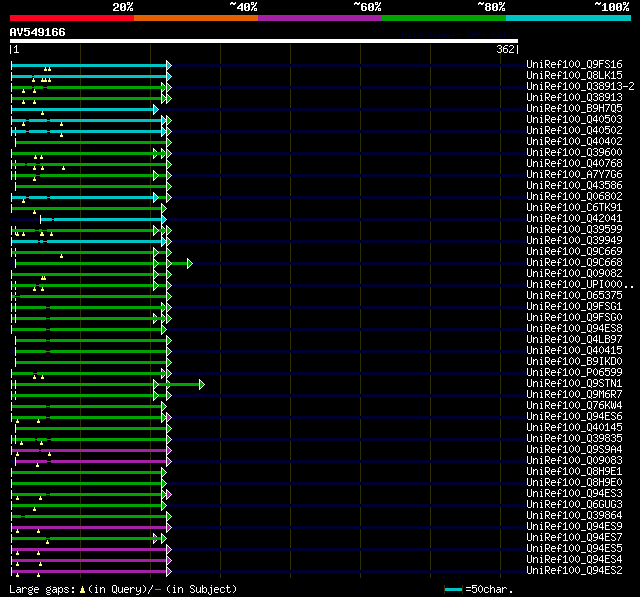This screenshot has width=640, height=597.
Task: Open hit UniRef100_B9H7Q5
Action: (x=574, y=108)
